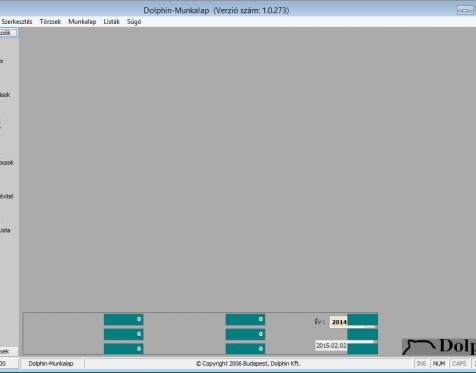The height and width of the screenshot is (373, 476).
Task: Select the first middle-column teal counter box
Action: 245,319
